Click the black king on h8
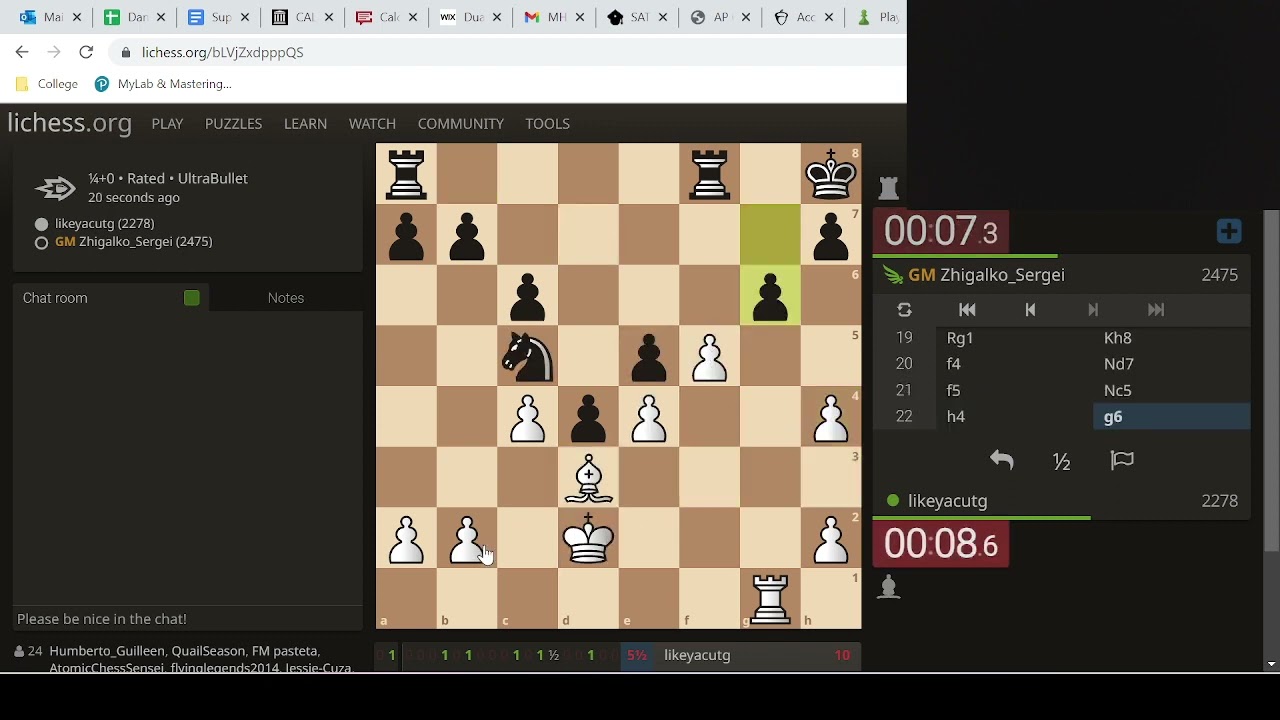The image size is (1280, 720). 831,174
